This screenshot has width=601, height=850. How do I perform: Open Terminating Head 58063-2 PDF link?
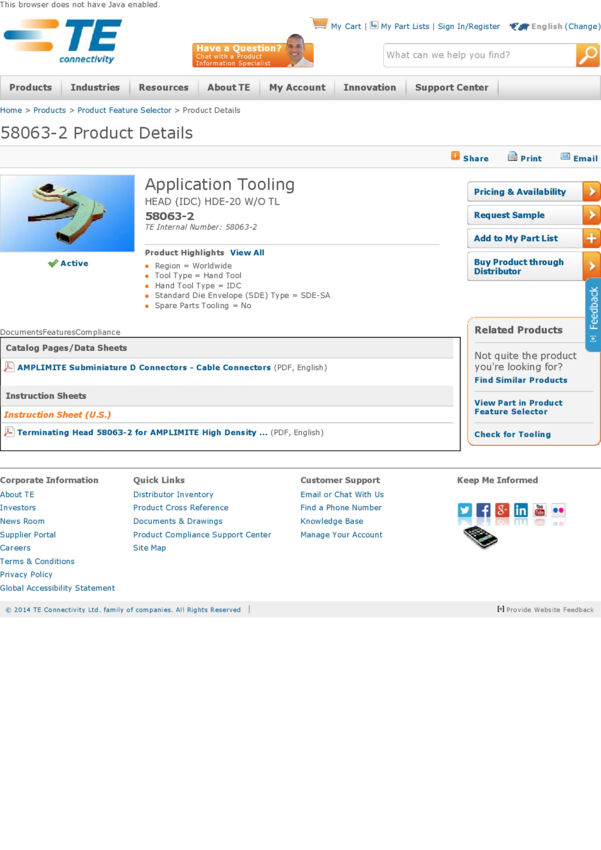point(143,432)
